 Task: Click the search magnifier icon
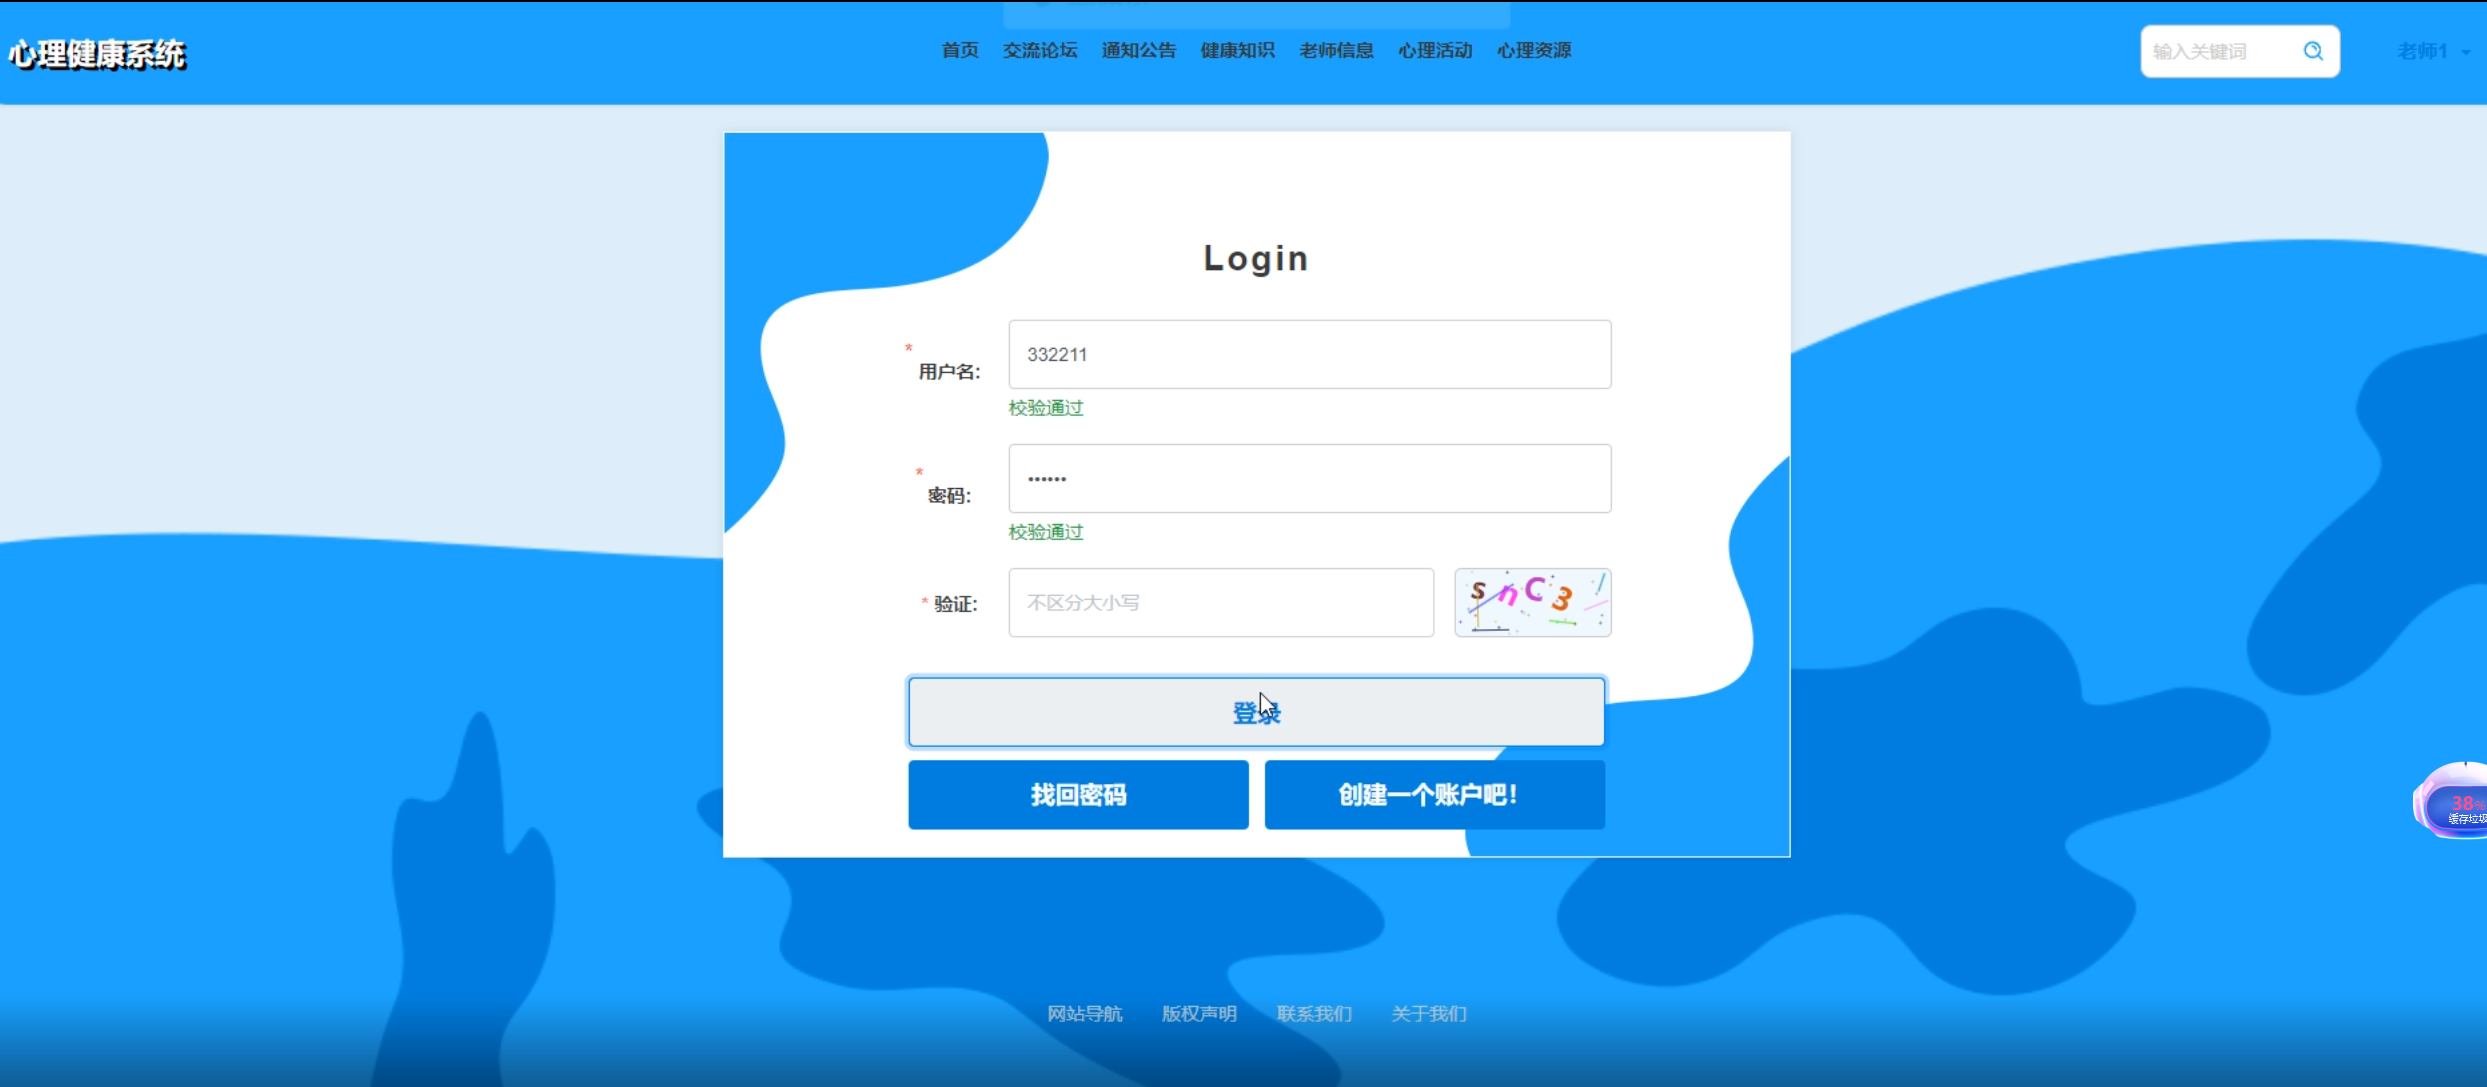(2313, 51)
